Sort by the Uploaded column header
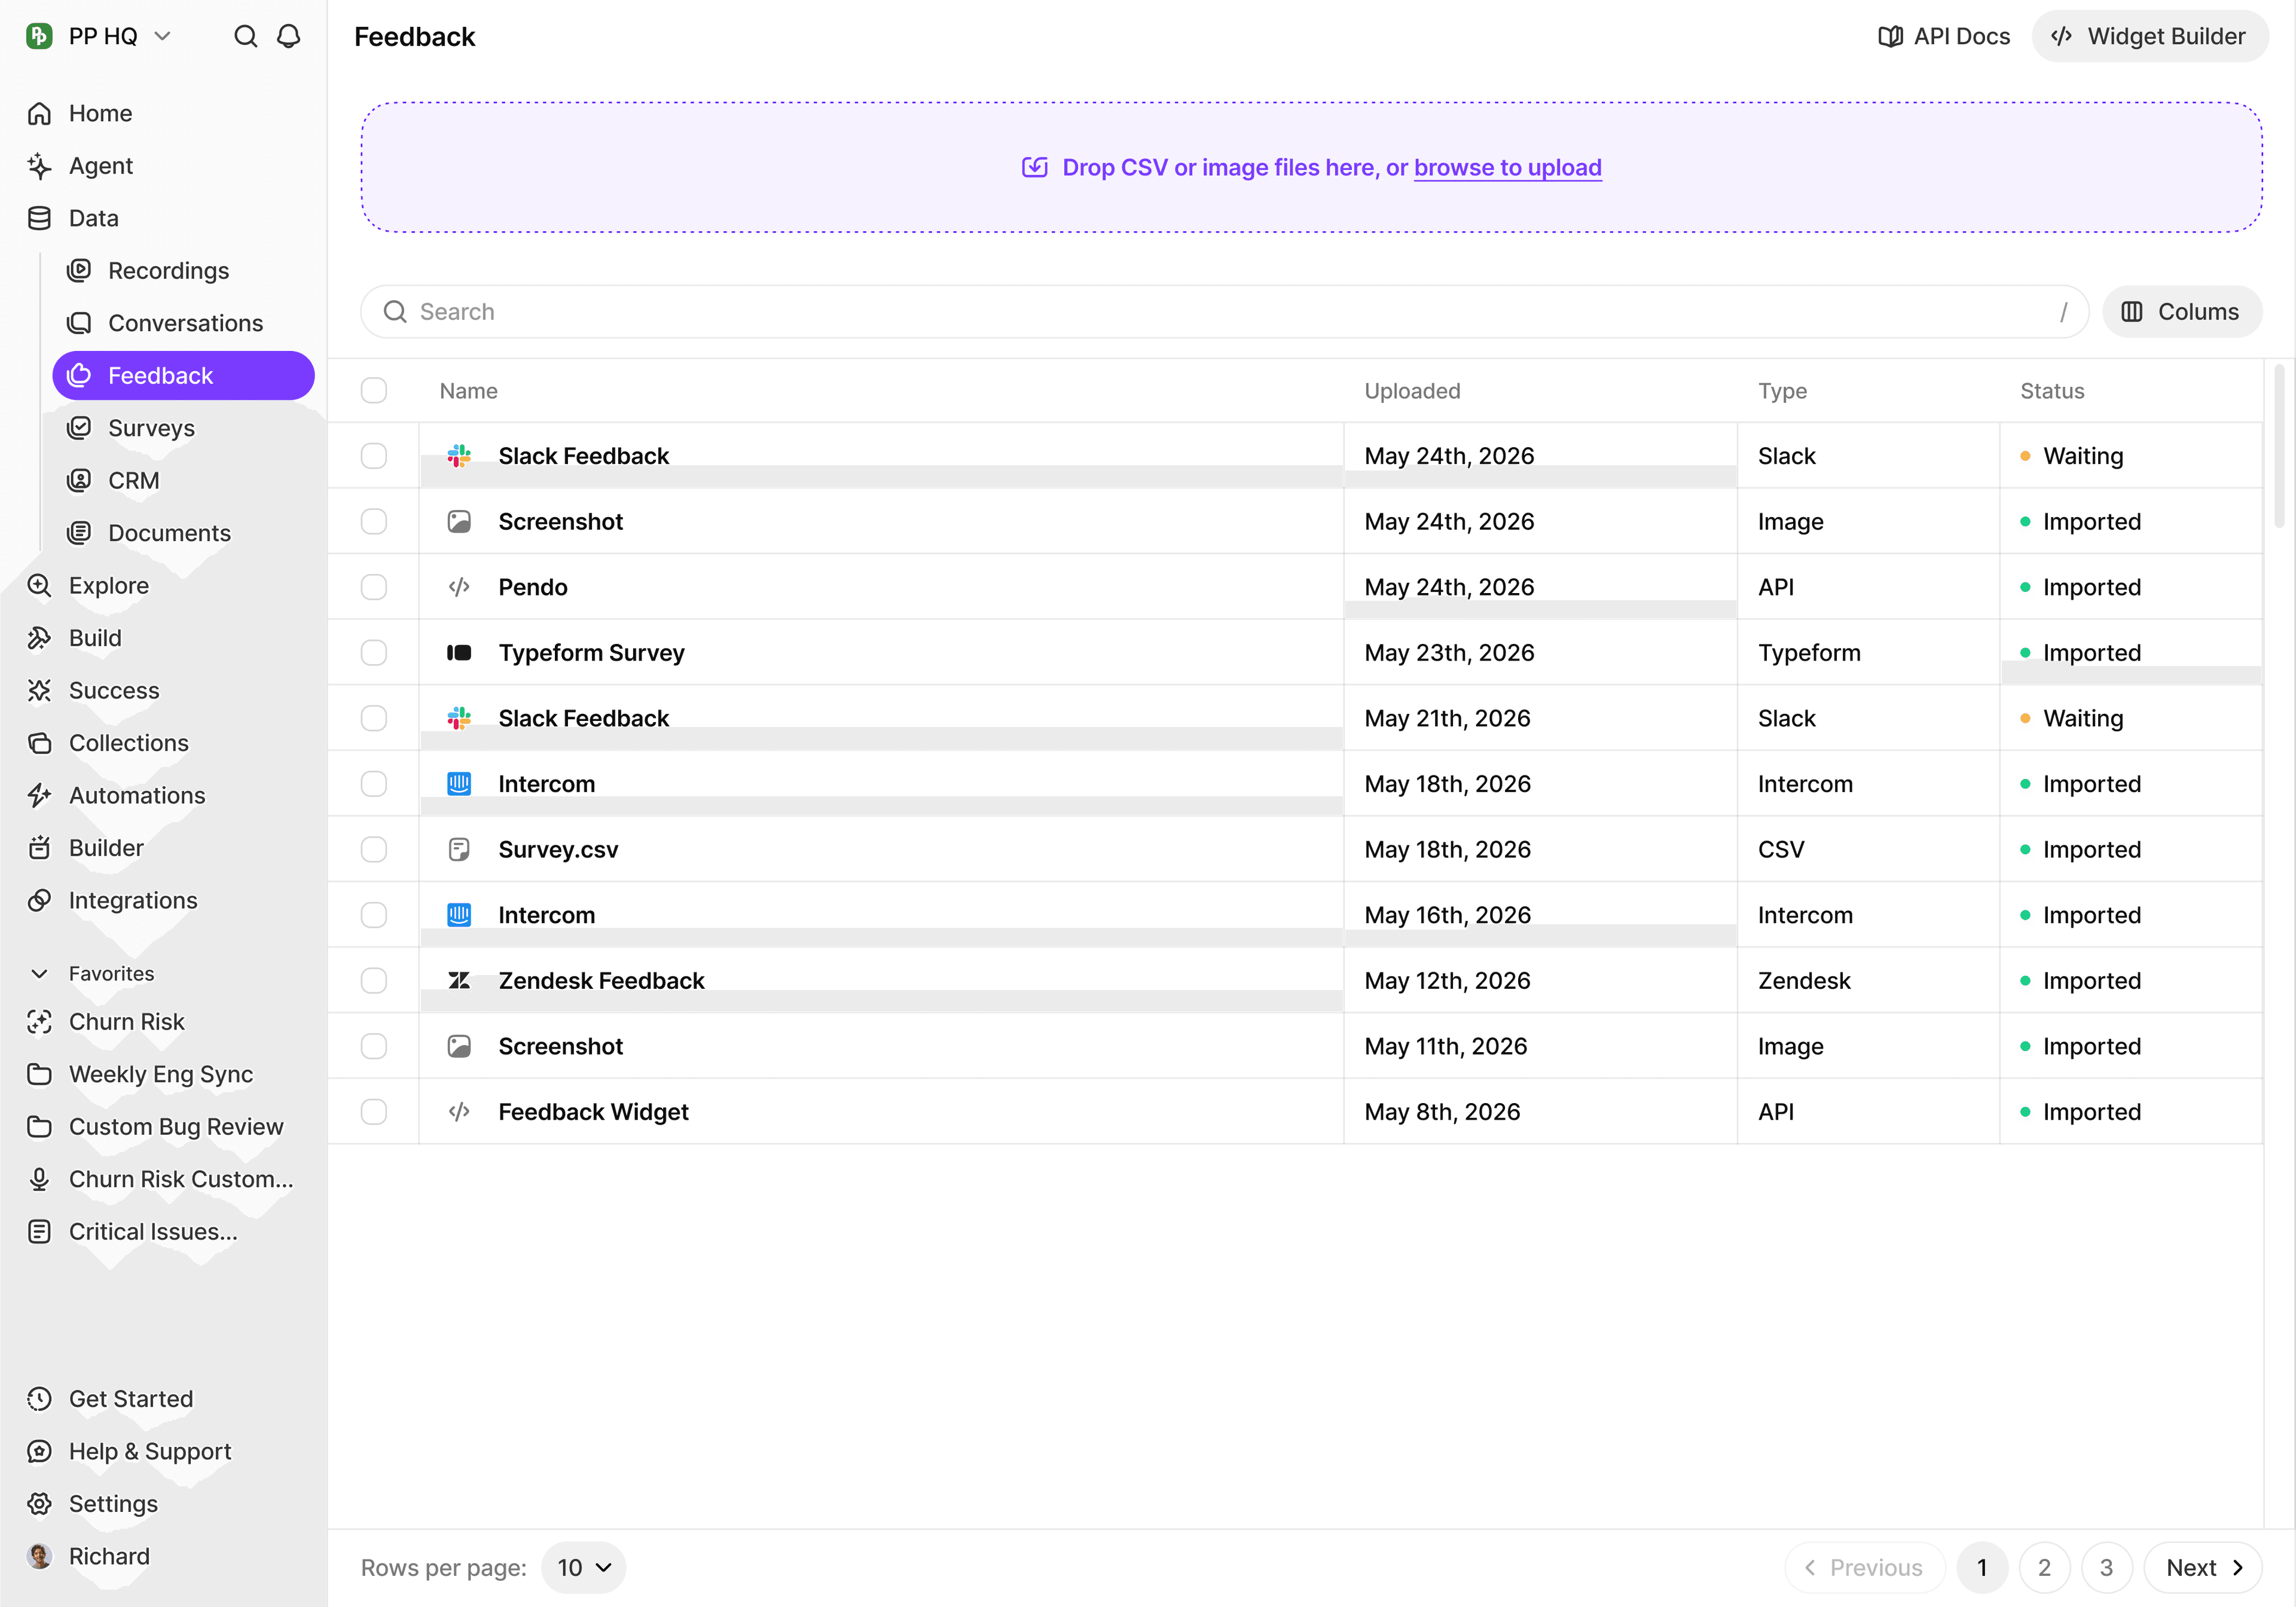The image size is (2296, 1607). (1412, 391)
